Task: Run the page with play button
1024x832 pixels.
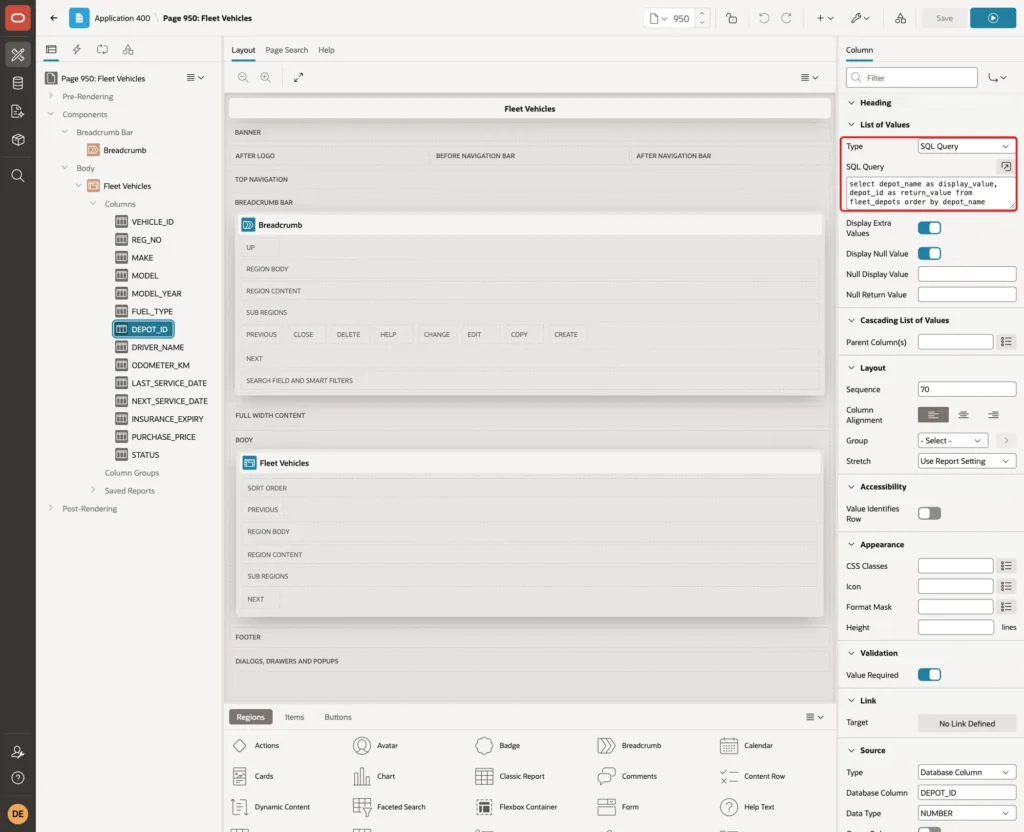Action: (993, 18)
